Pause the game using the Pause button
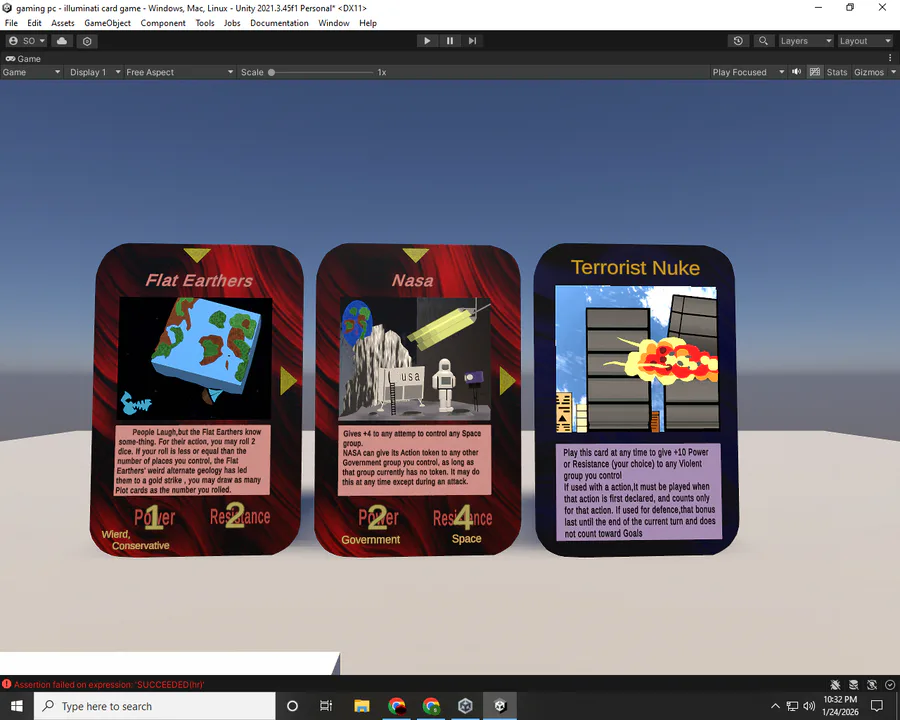 (x=449, y=41)
